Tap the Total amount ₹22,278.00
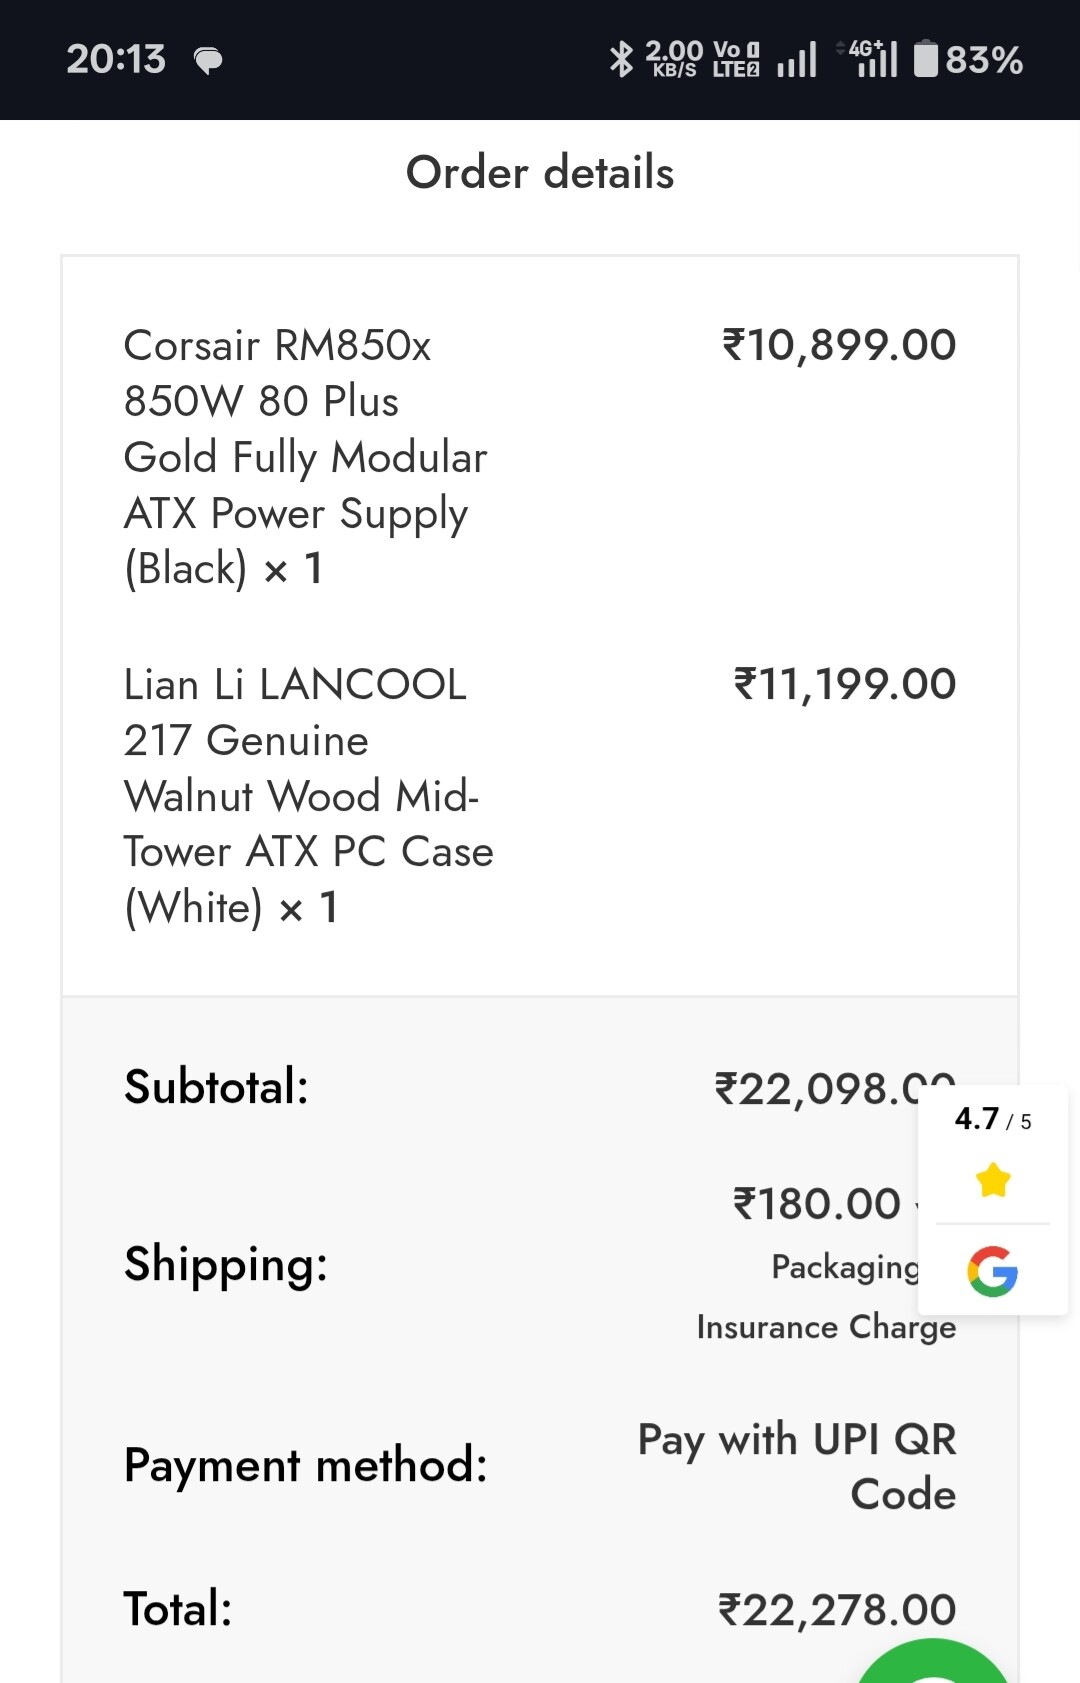 click(837, 1610)
